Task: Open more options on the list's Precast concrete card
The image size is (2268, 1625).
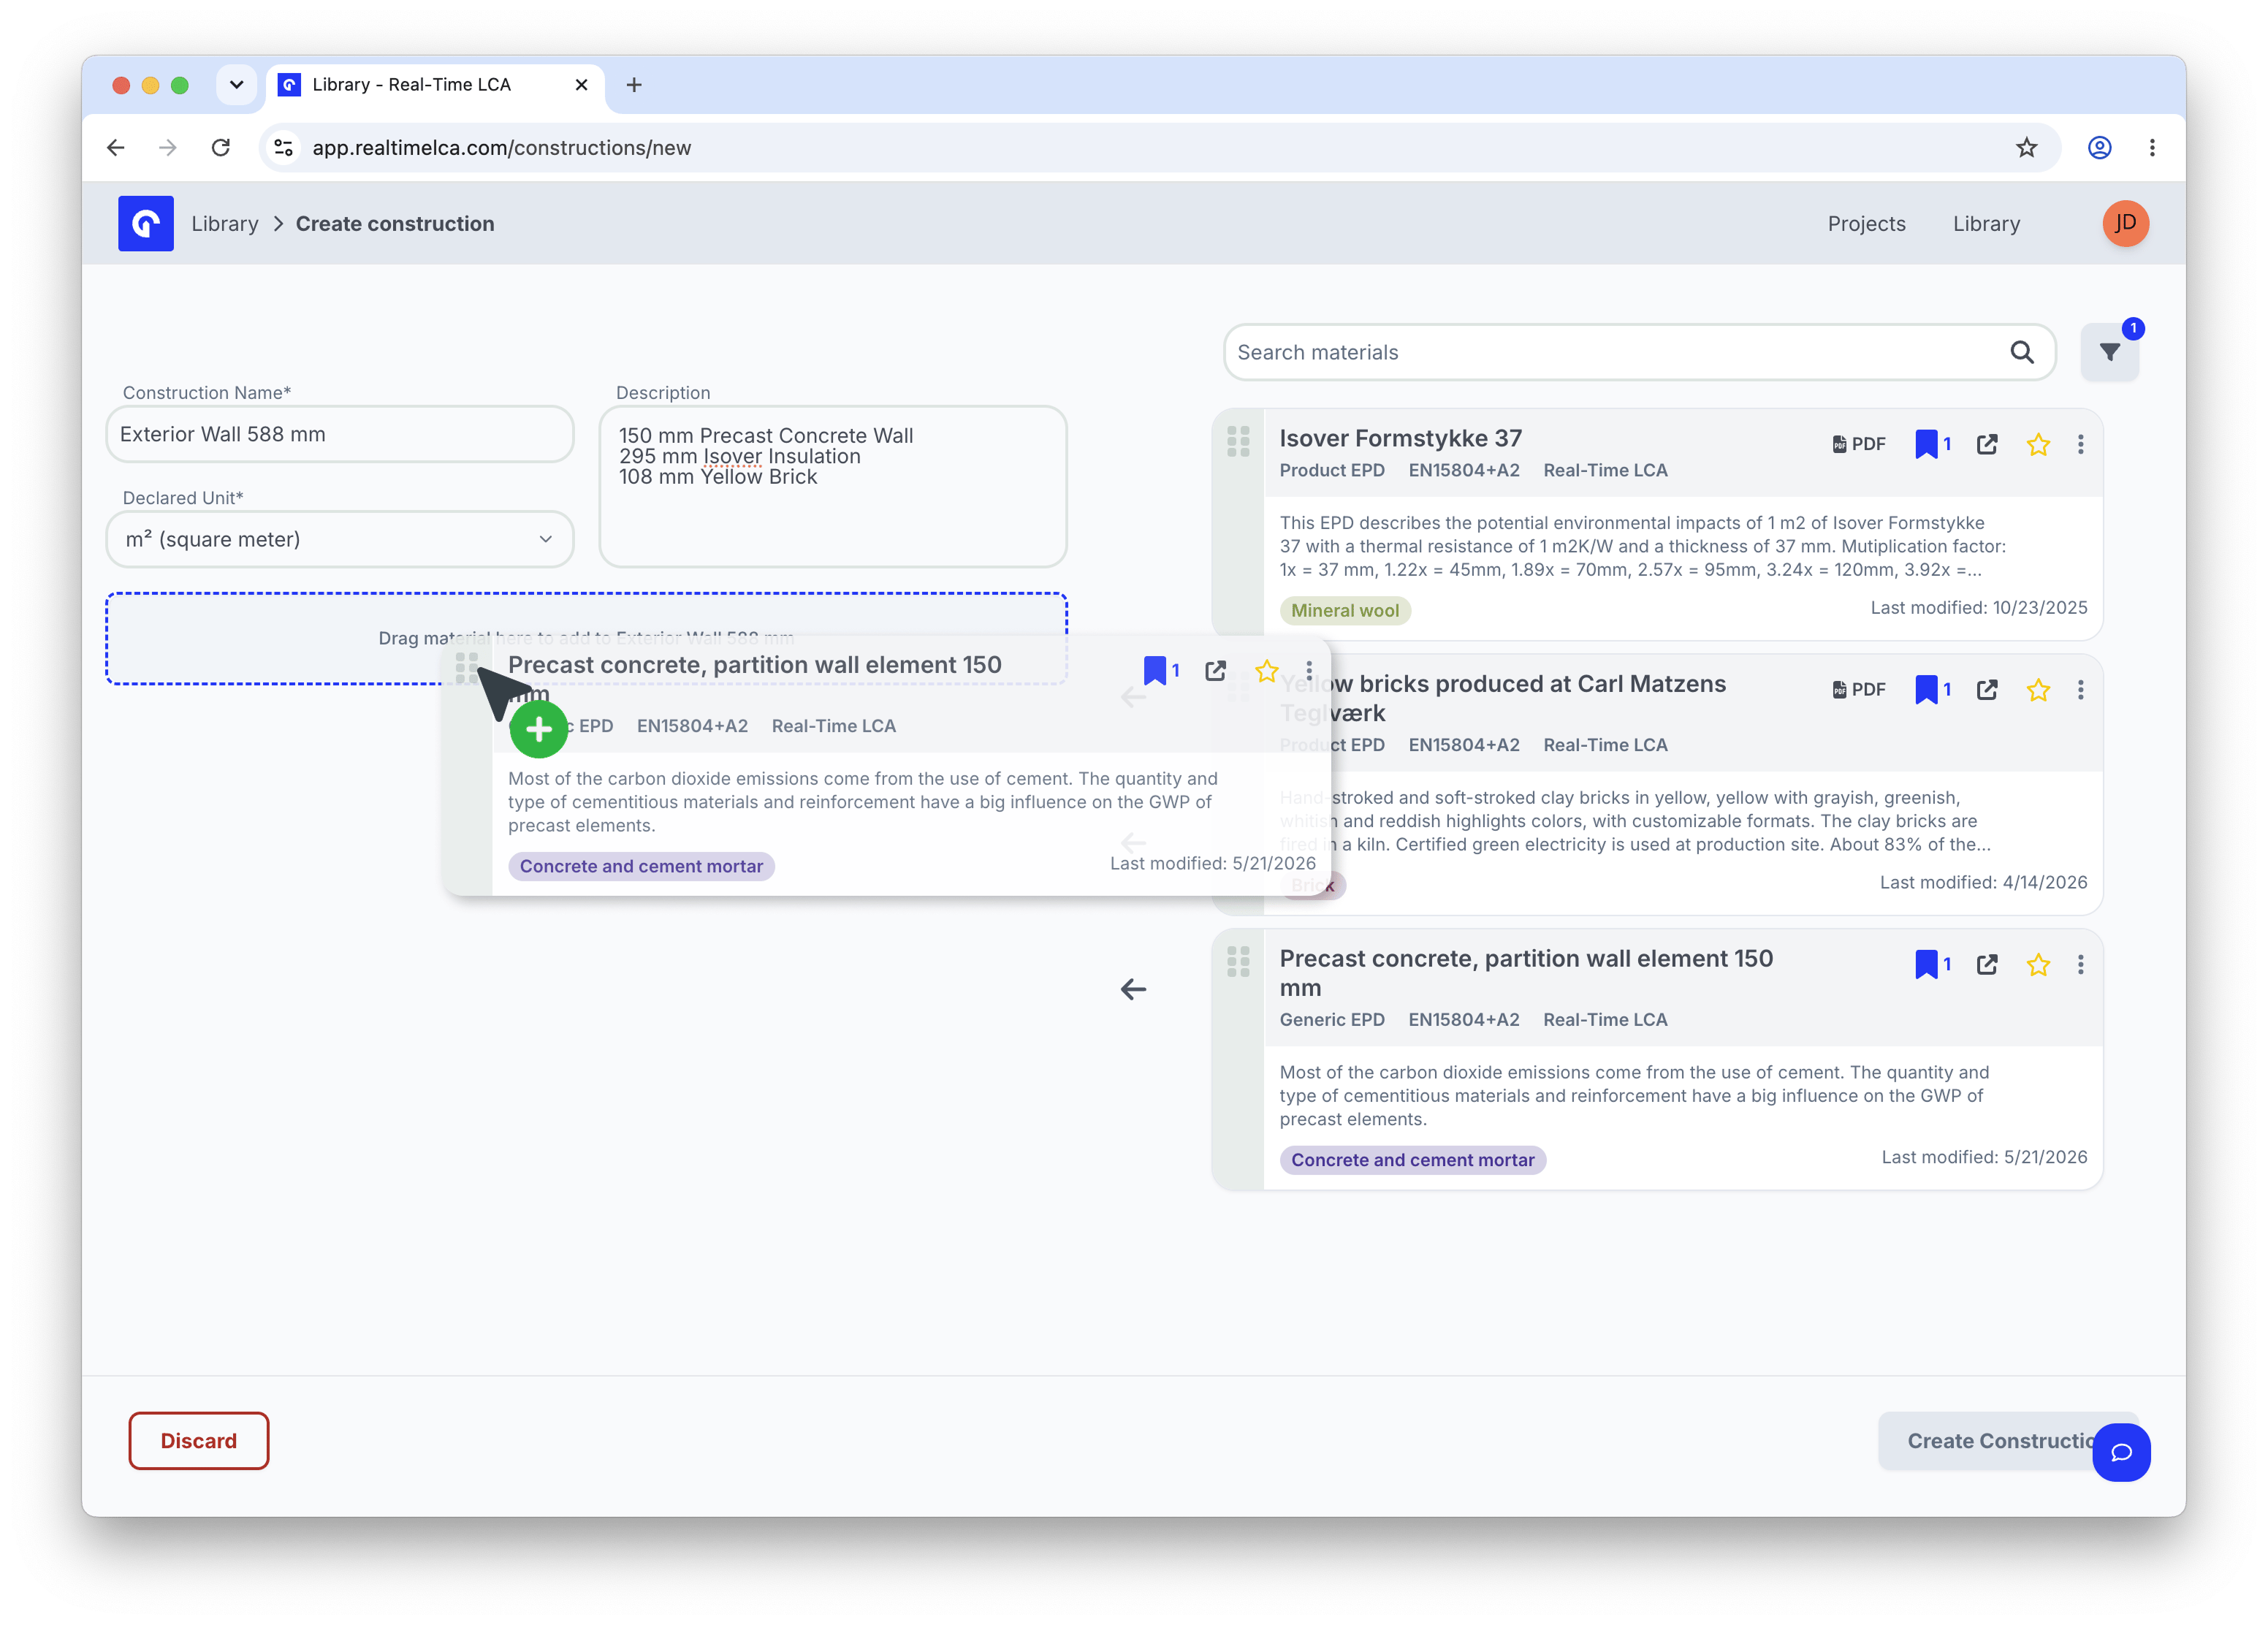Action: tap(2081, 964)
